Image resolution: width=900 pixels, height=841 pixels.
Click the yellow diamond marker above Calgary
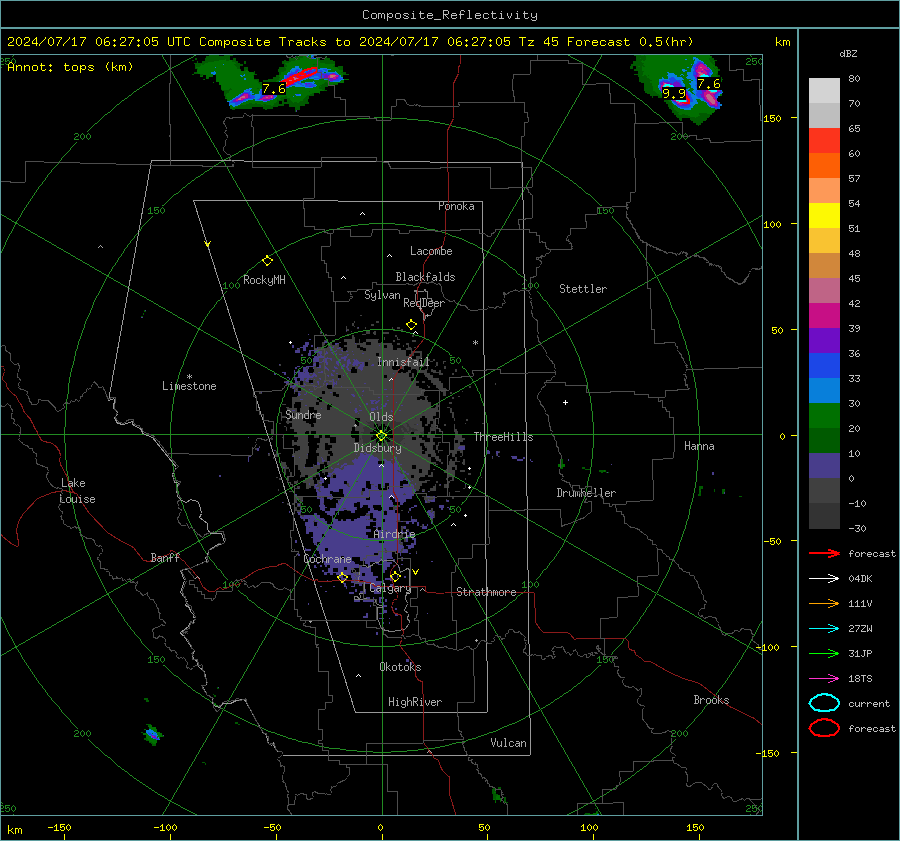tap(395, 576)
